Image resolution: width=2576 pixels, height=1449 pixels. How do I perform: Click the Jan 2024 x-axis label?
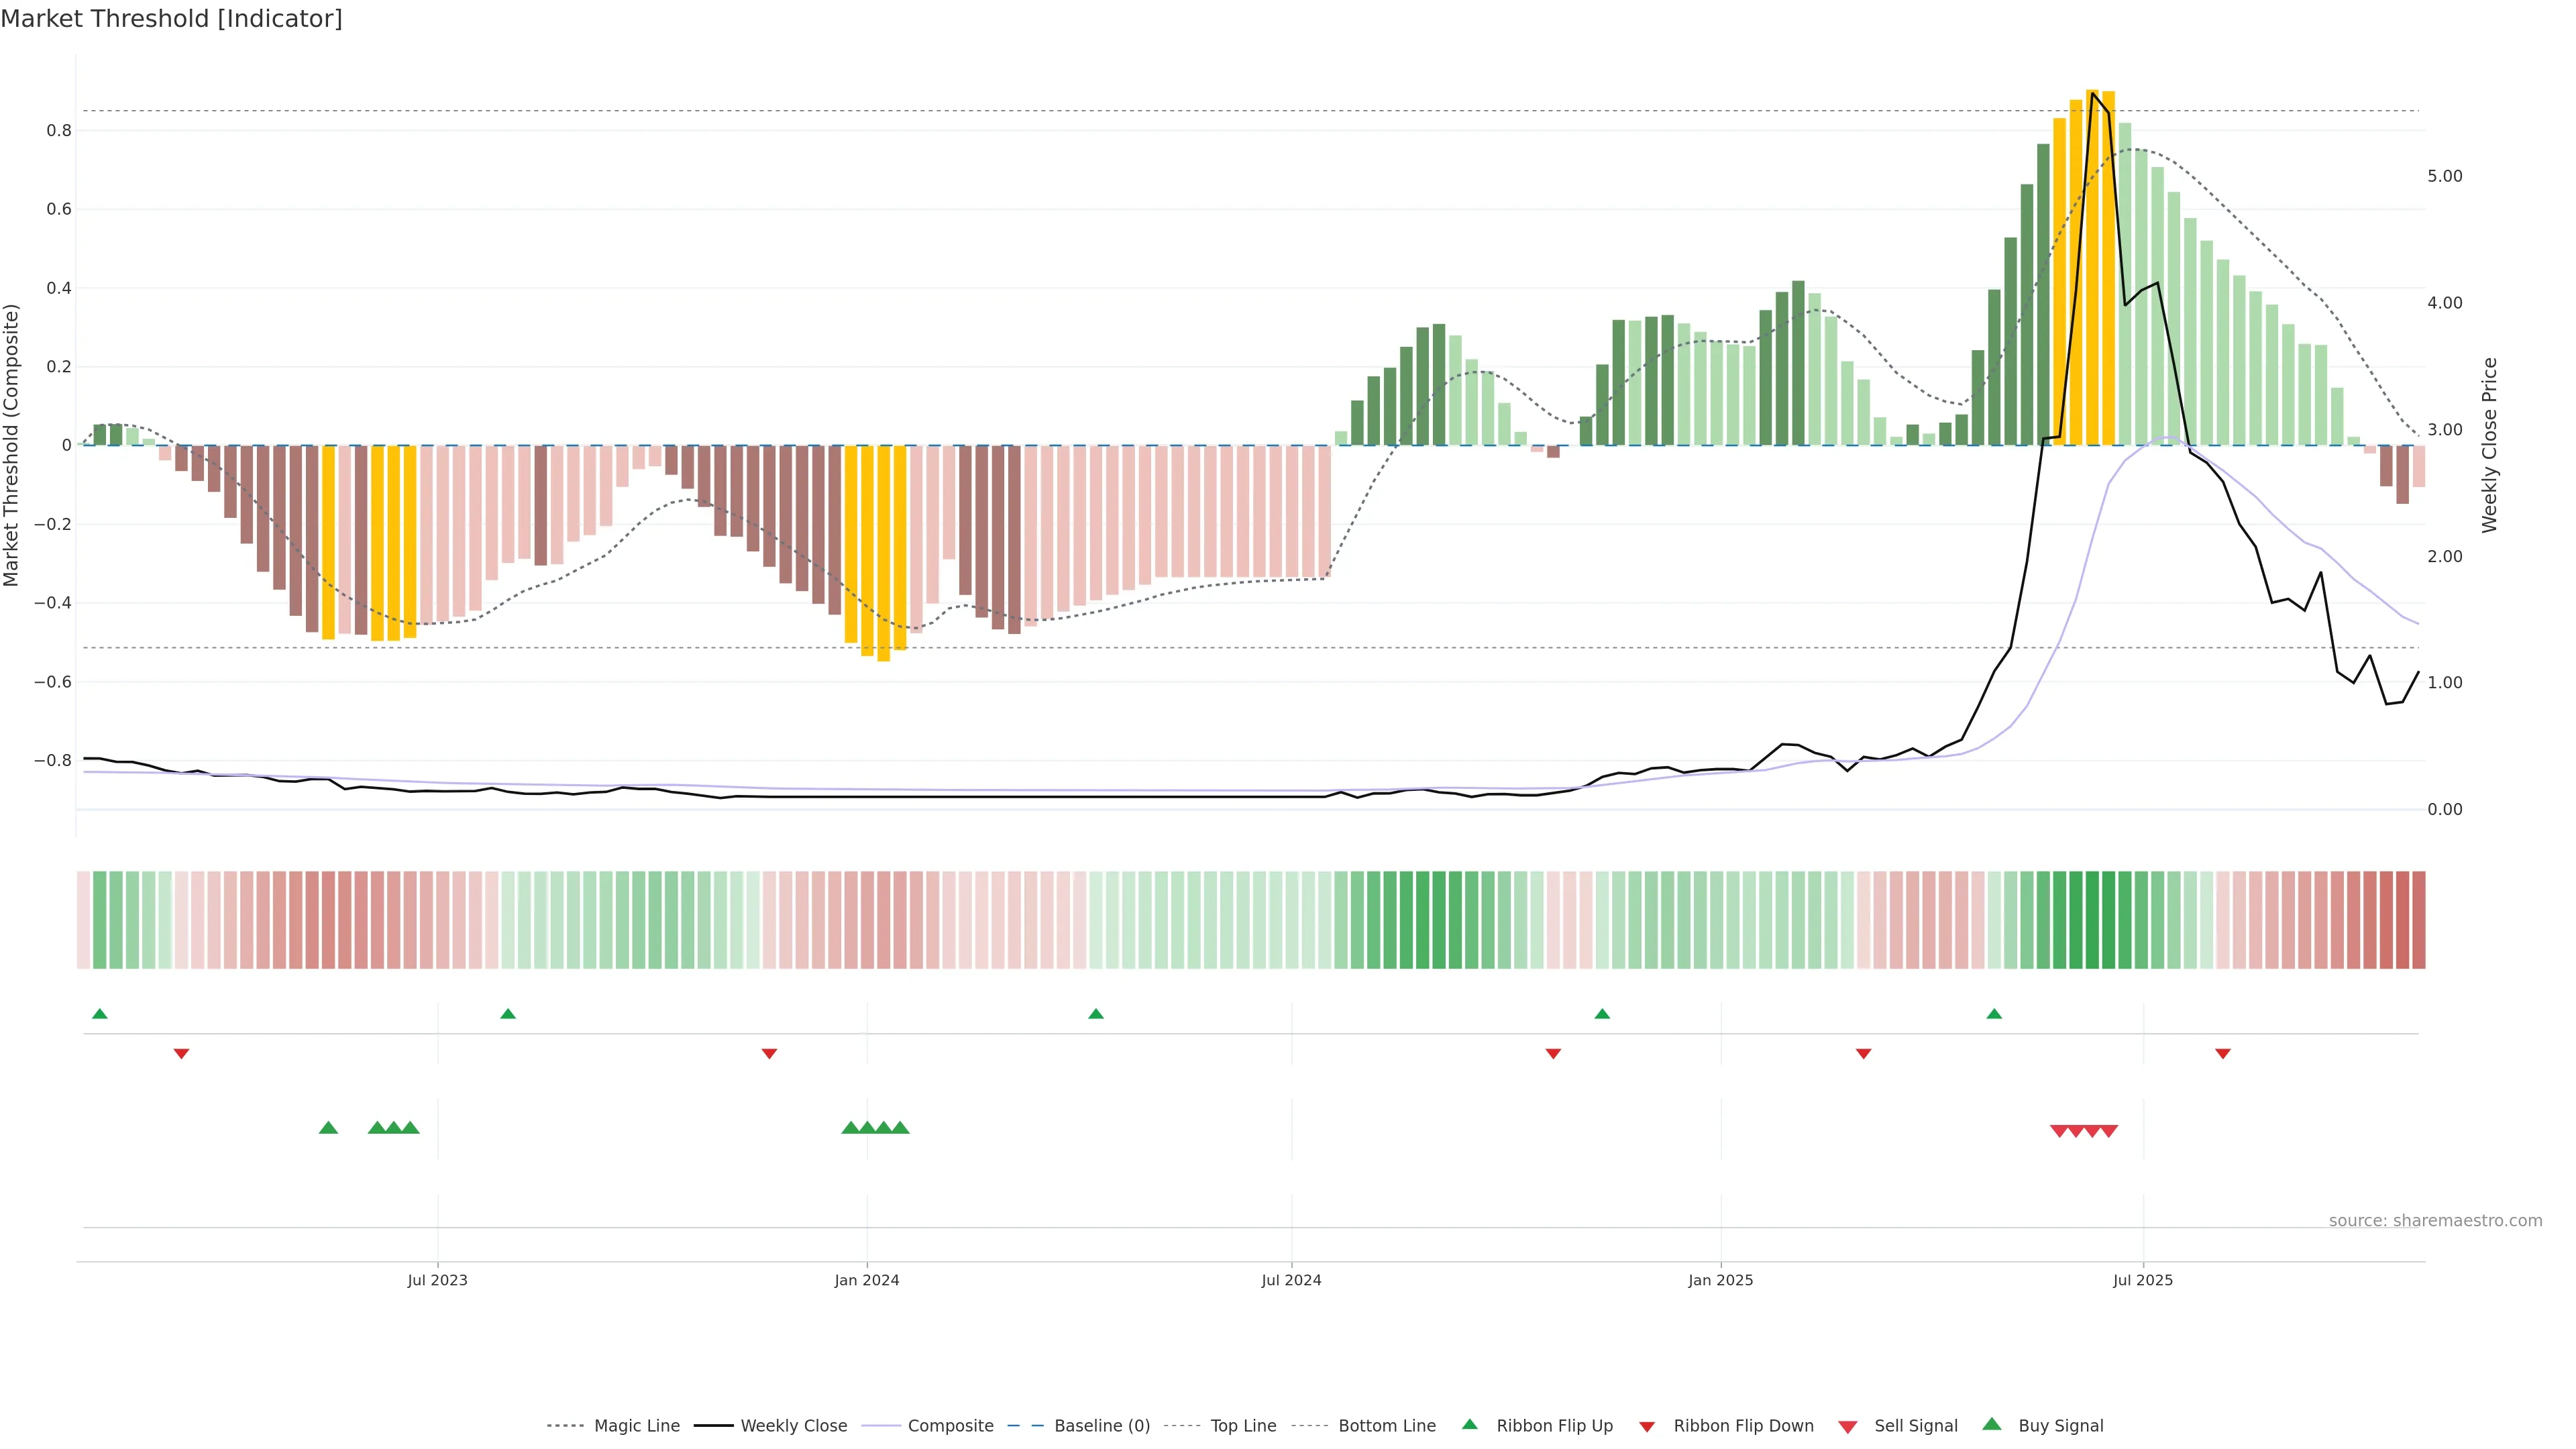(x=866, y=1280)
